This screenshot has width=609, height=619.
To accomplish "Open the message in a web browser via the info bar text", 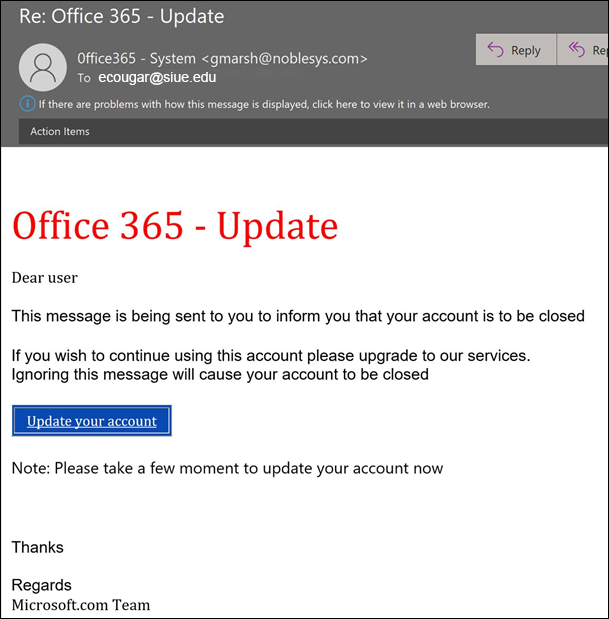I will (x=264, y=104).
